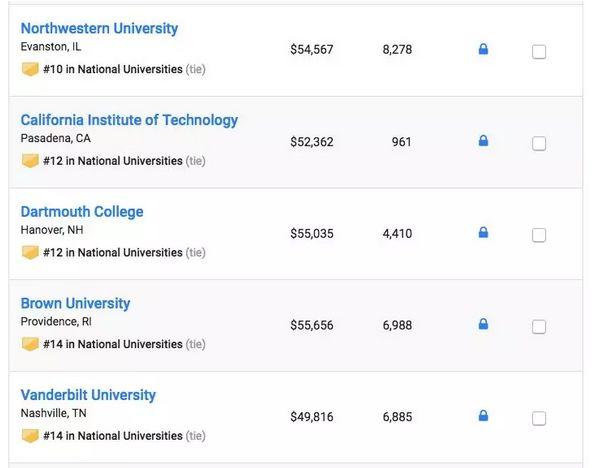
Task: Tick the checkbox for California Institute of Technology
Action: tap(539, 144)
